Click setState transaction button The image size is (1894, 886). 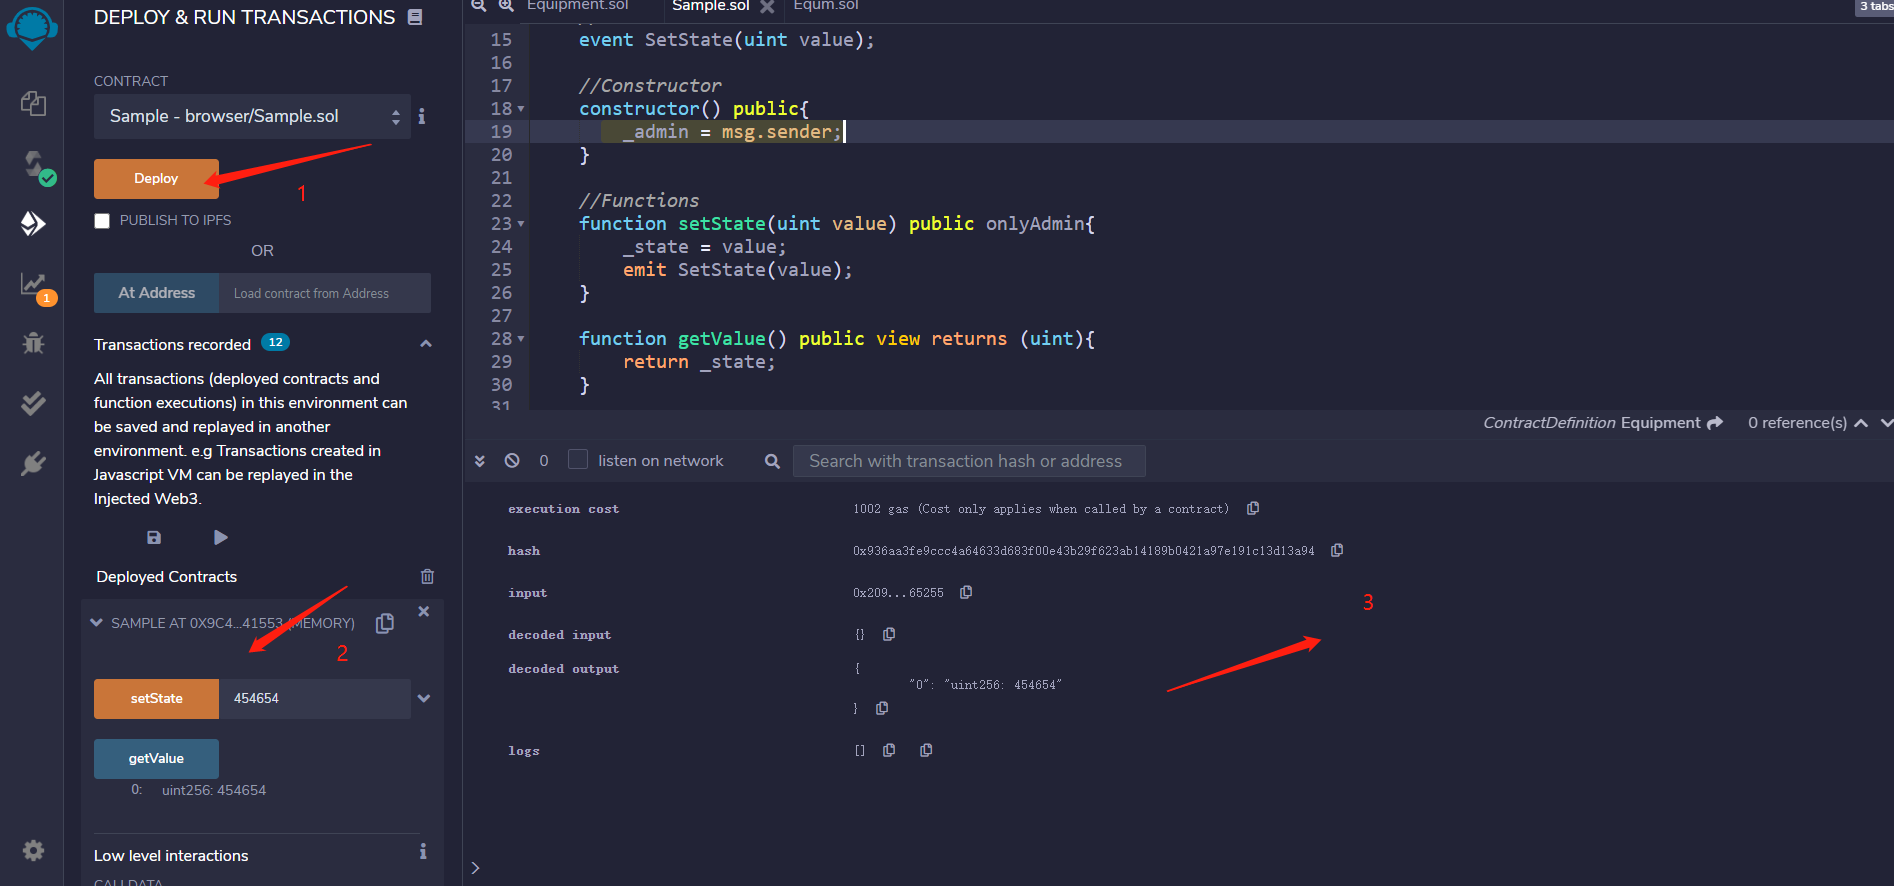(x=156, y=699)
